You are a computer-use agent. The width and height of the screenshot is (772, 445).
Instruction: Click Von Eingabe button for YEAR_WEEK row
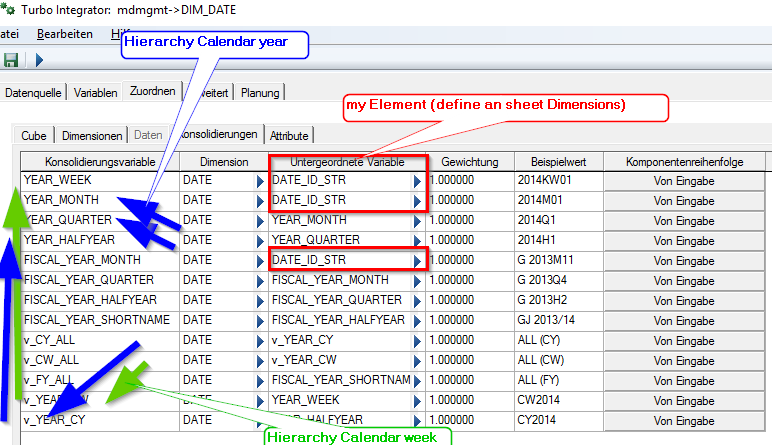[683, 181]
